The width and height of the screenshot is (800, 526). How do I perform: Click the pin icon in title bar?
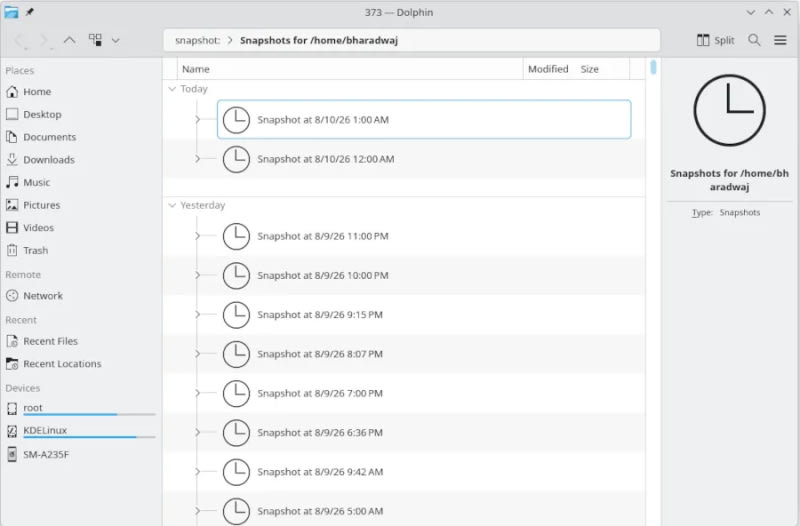click(30, 12)
